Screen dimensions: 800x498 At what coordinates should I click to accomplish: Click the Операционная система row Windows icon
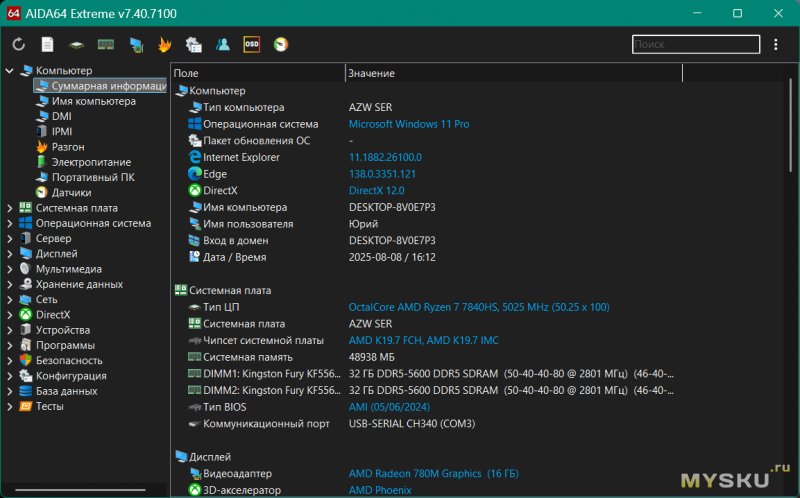coord(194,124)
